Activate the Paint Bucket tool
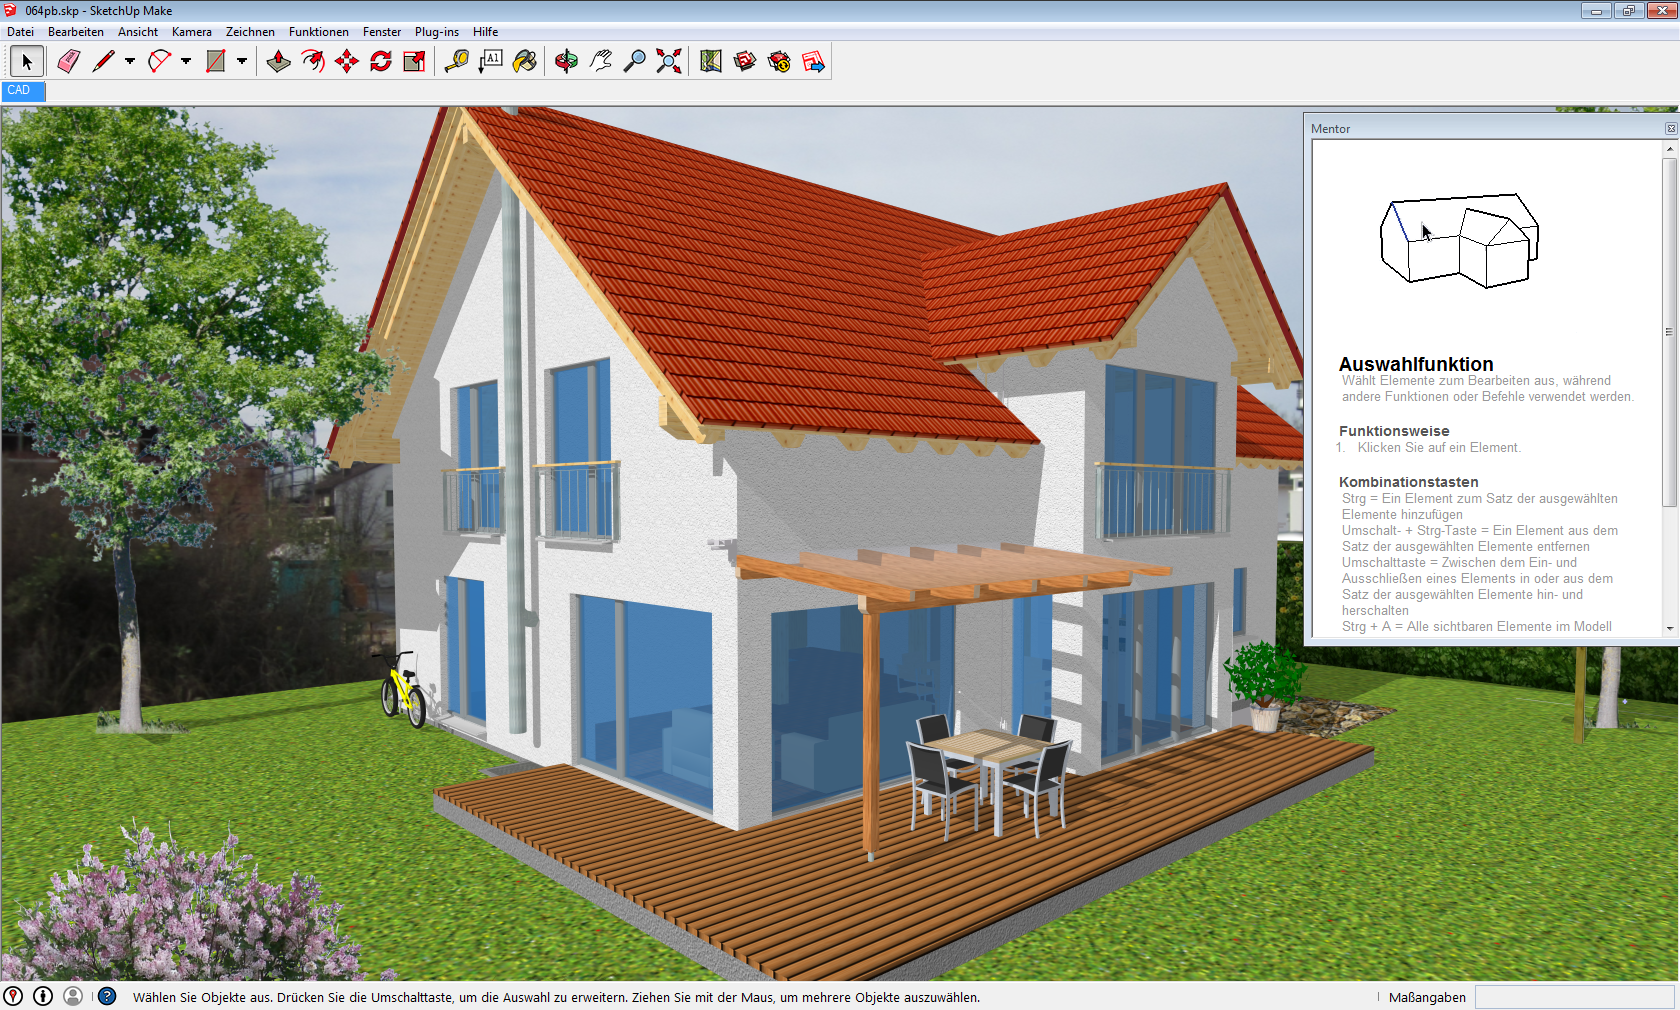The width and height of the screenshot is (1680, 1010). tap(525, 62)
